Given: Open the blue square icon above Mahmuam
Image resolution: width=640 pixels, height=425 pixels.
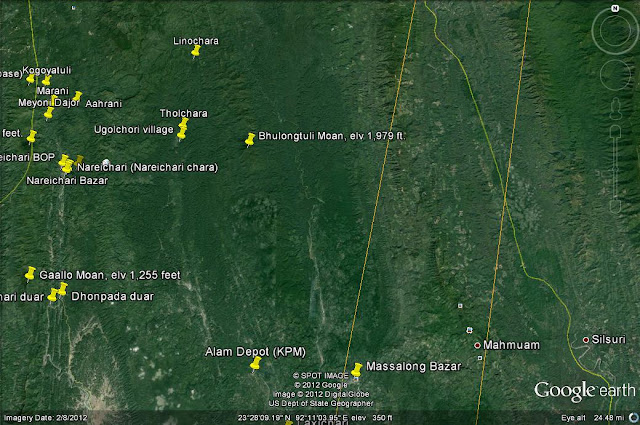Looking at the screenshot, I should tap(469, 330).
